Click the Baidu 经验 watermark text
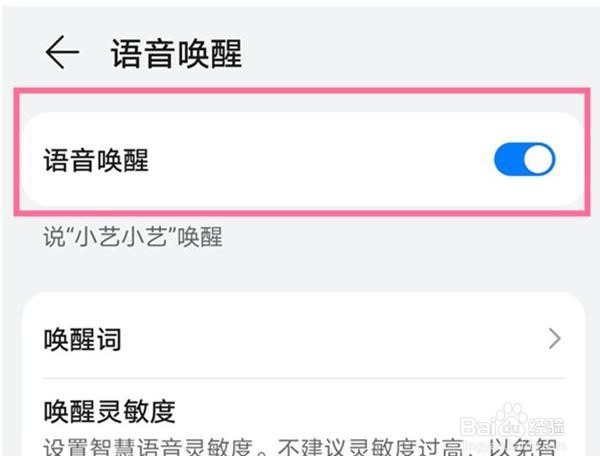This screenshot has width=600, height=467. pyautogui.click(x=546, y=426)
